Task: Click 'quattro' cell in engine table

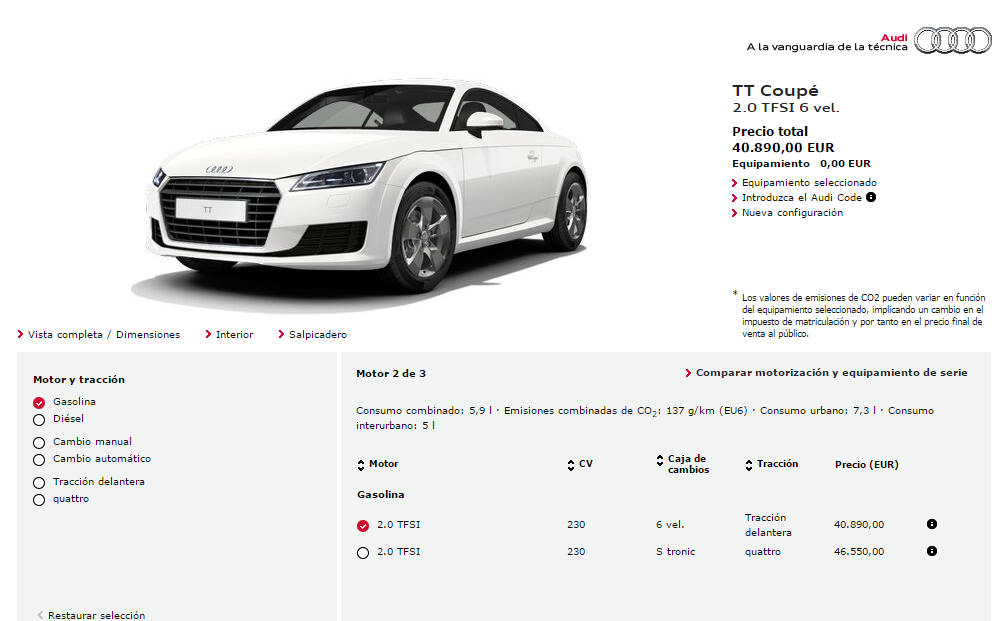Action: click(x=763, y=552)
